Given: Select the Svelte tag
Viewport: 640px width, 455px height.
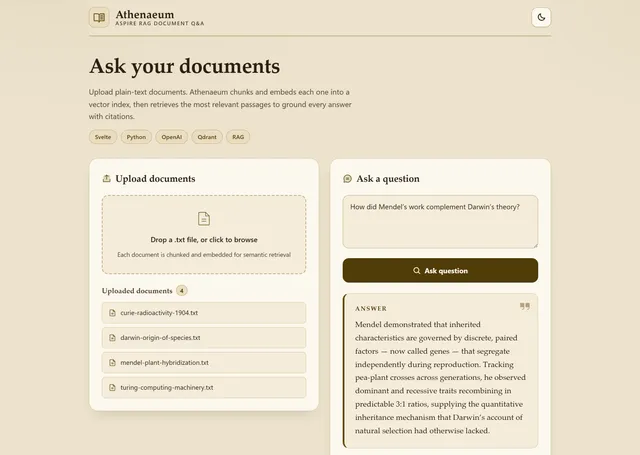Looking at the screenshot, I should click(x=103, y=137).
